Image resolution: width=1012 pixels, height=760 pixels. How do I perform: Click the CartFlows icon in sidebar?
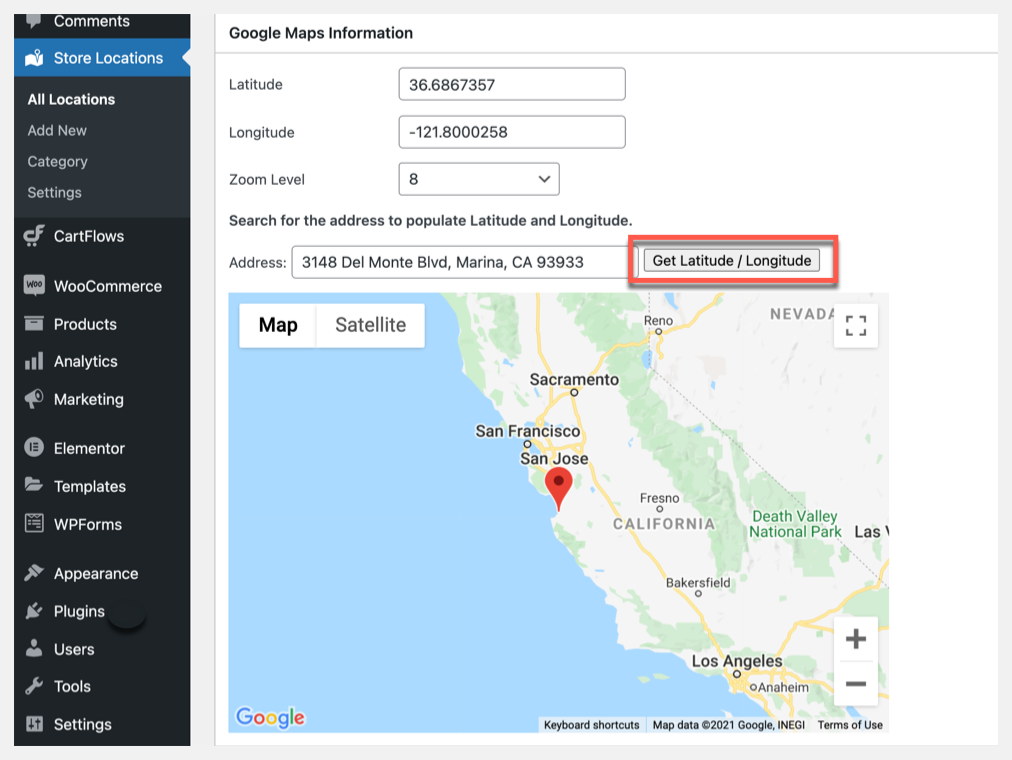point(34,236)
